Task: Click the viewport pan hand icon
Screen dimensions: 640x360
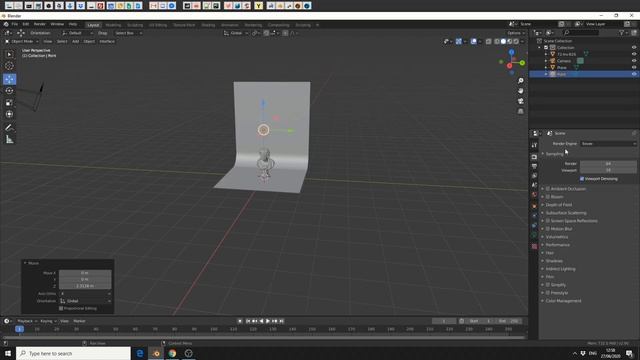Action: pyautogui.click(x=520, y=91)
